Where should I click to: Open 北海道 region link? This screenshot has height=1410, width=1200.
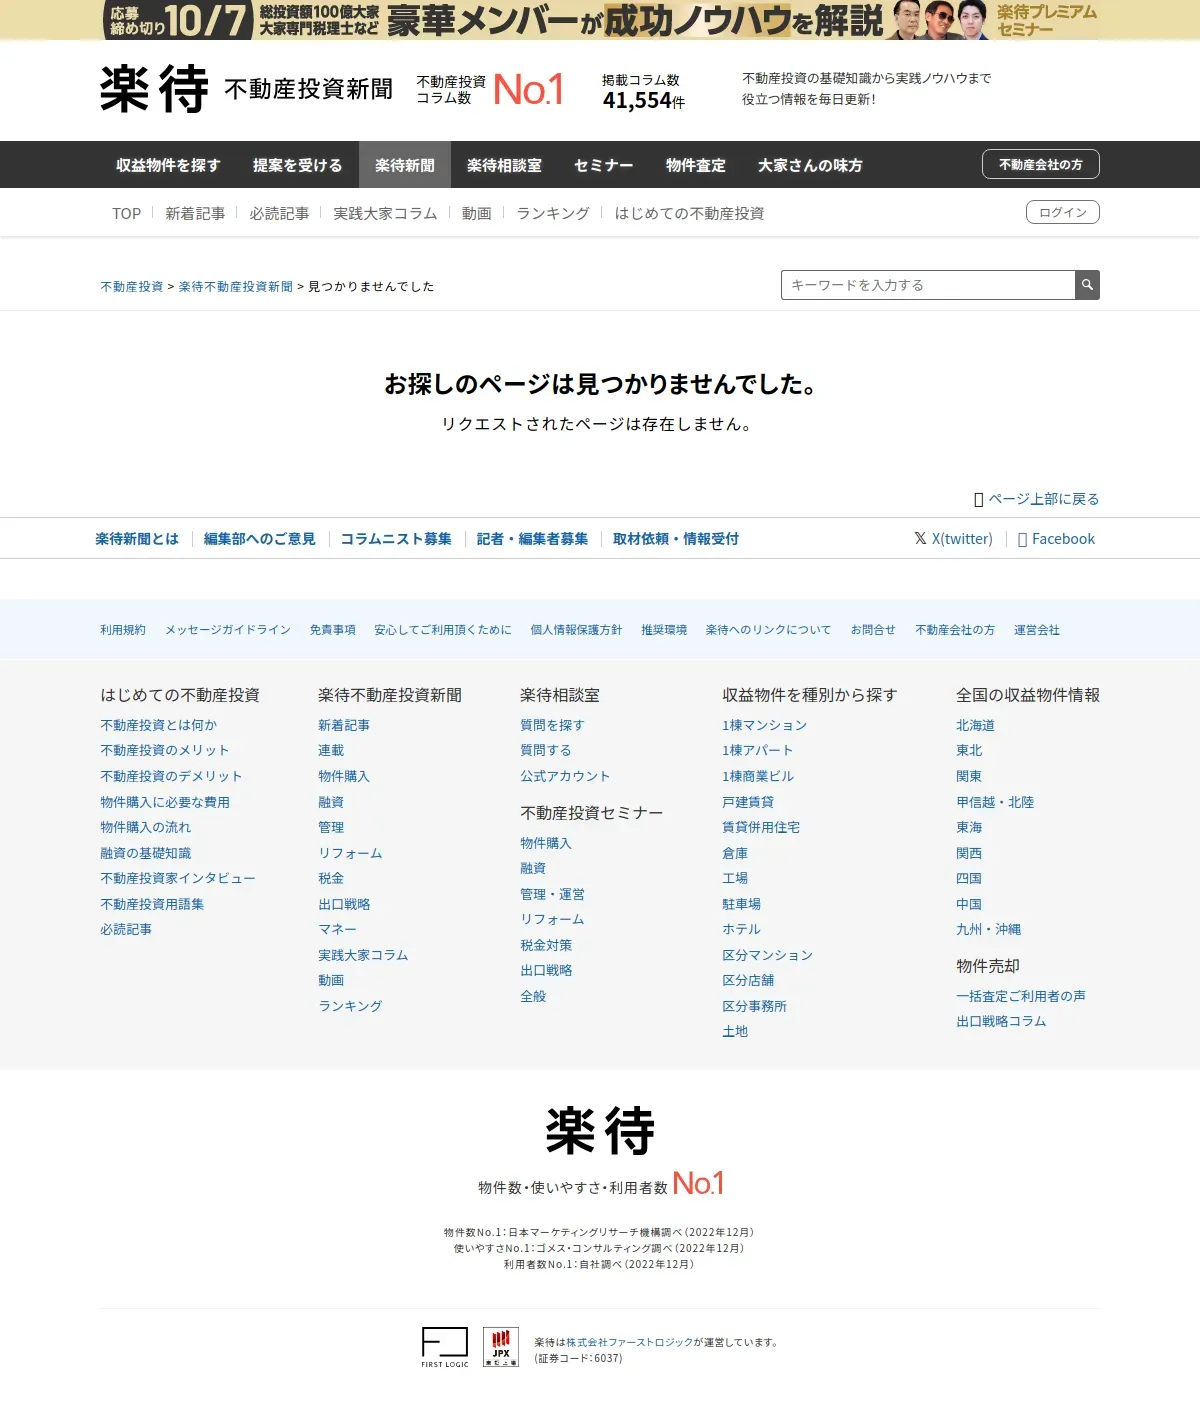pyautogui.click(x=975, y=725)
